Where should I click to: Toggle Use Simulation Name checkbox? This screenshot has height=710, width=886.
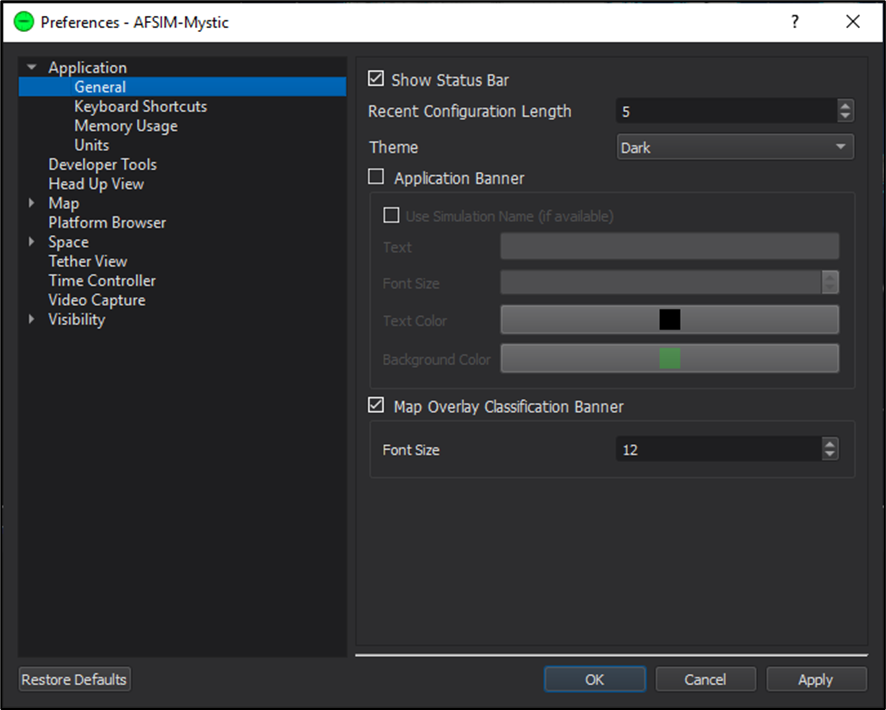[x=391, y=215]
